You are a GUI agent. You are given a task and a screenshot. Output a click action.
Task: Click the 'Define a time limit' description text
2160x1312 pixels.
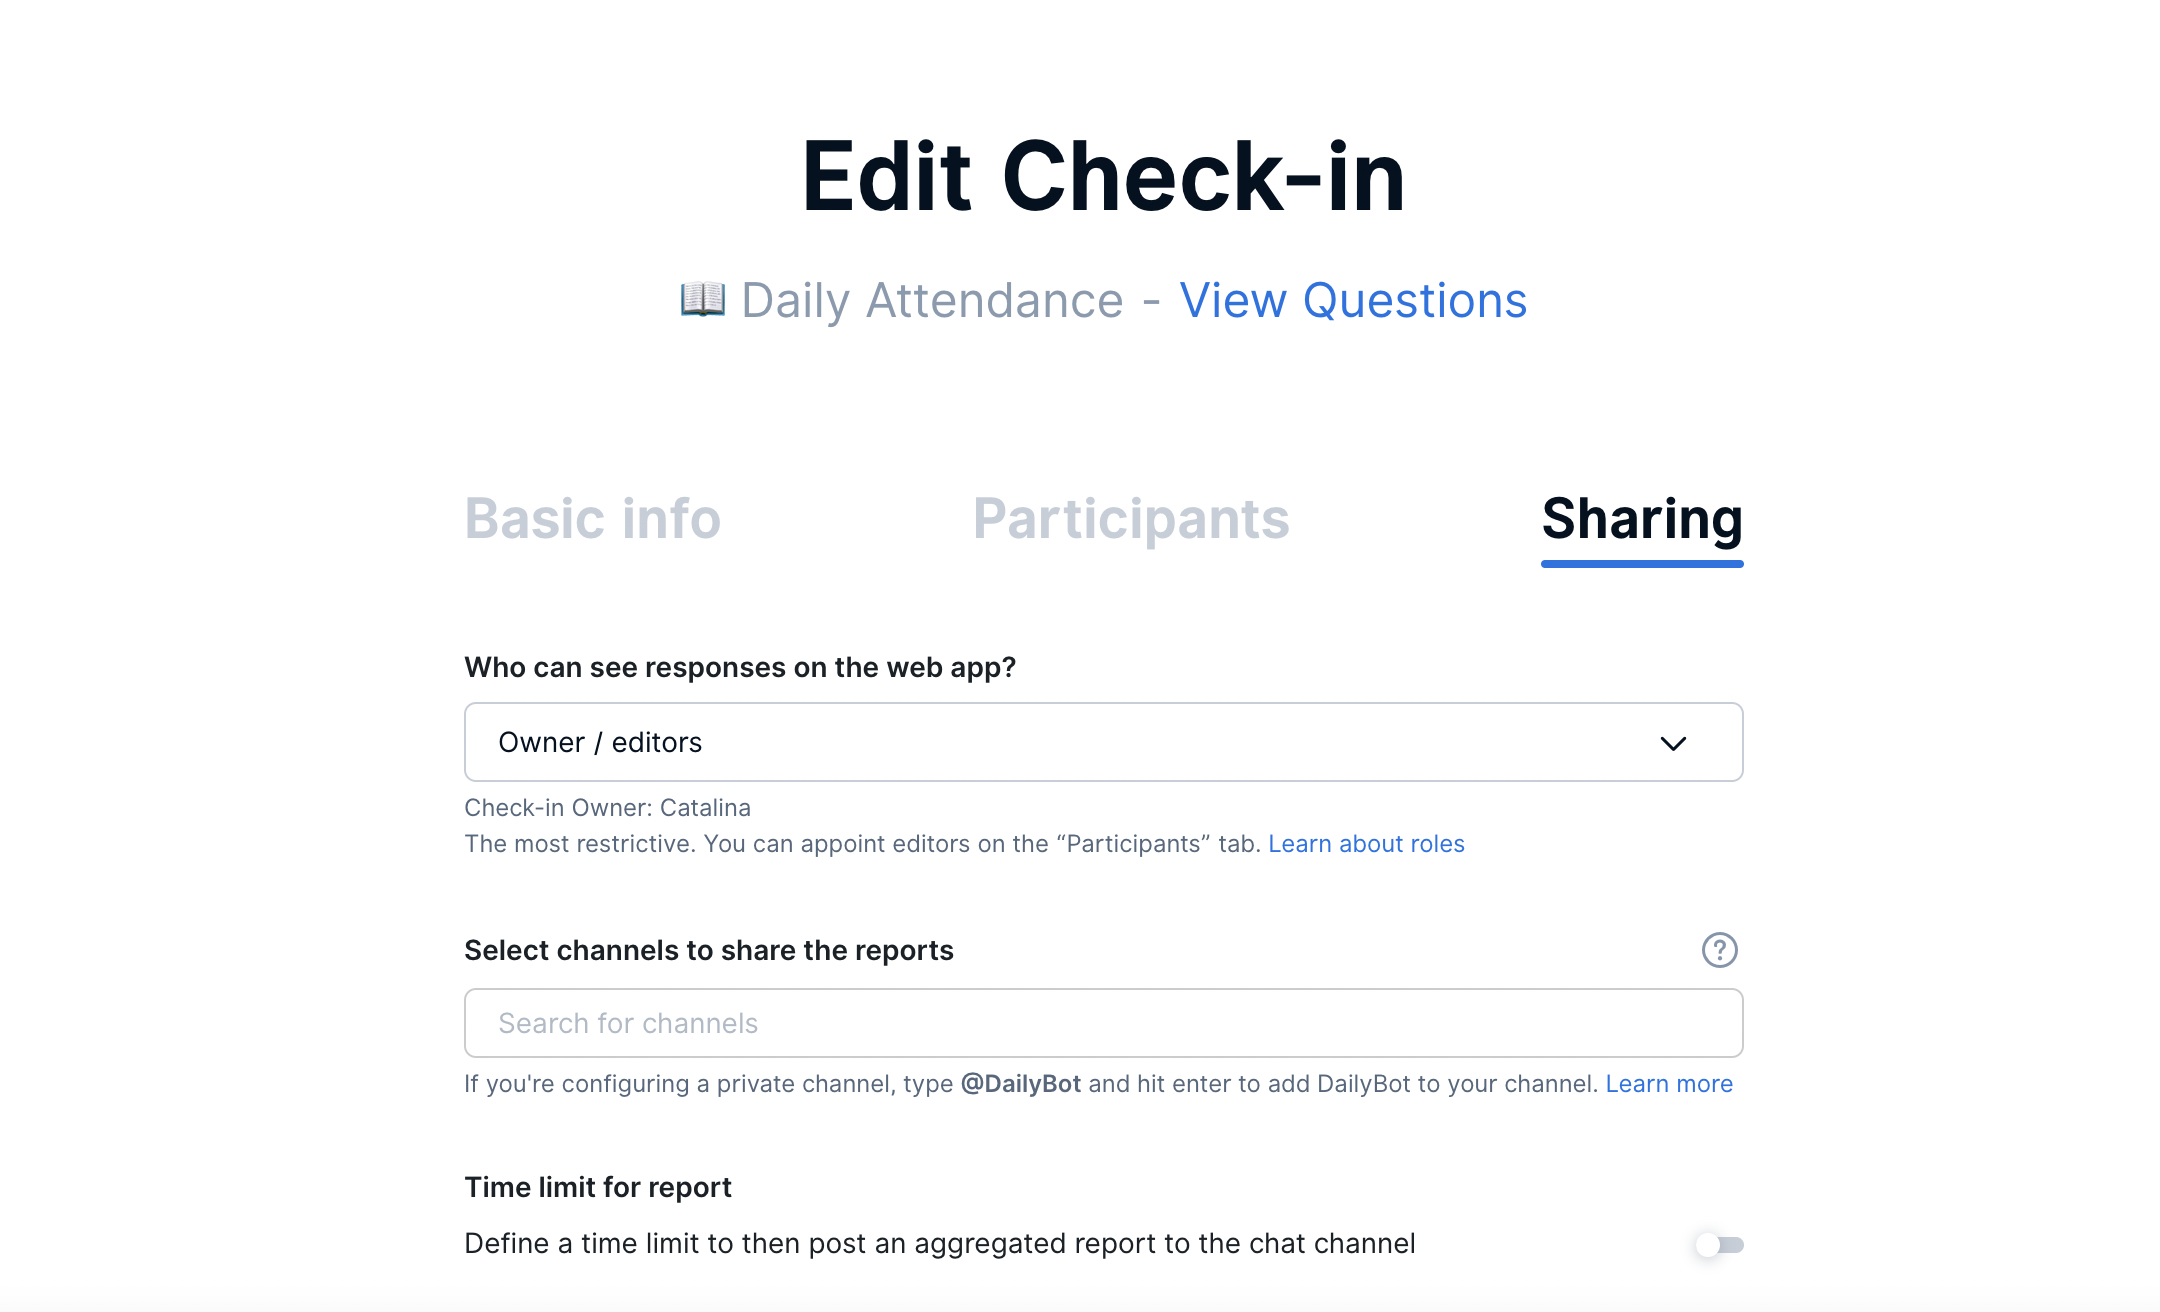coord(940,1243)
